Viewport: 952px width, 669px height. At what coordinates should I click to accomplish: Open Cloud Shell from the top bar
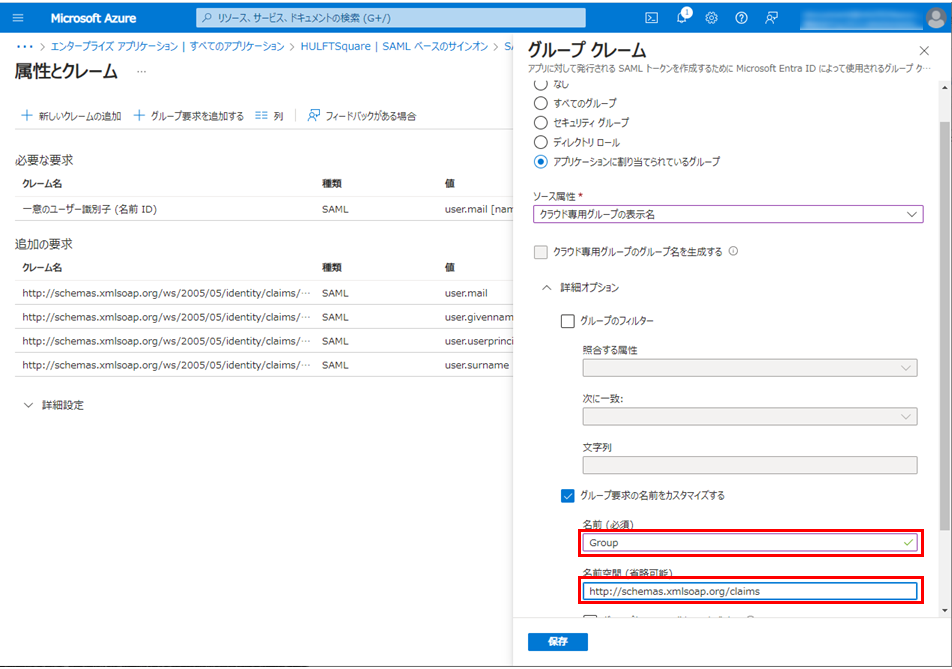pos(651,18)
